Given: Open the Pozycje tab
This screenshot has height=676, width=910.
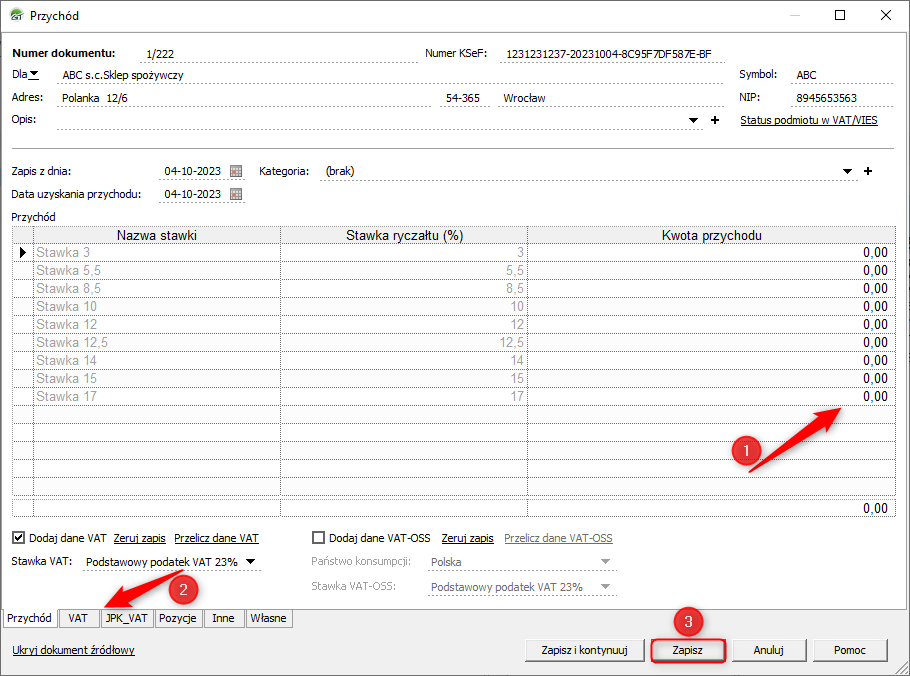Looking at the screenshot, I should click(178, 619).
